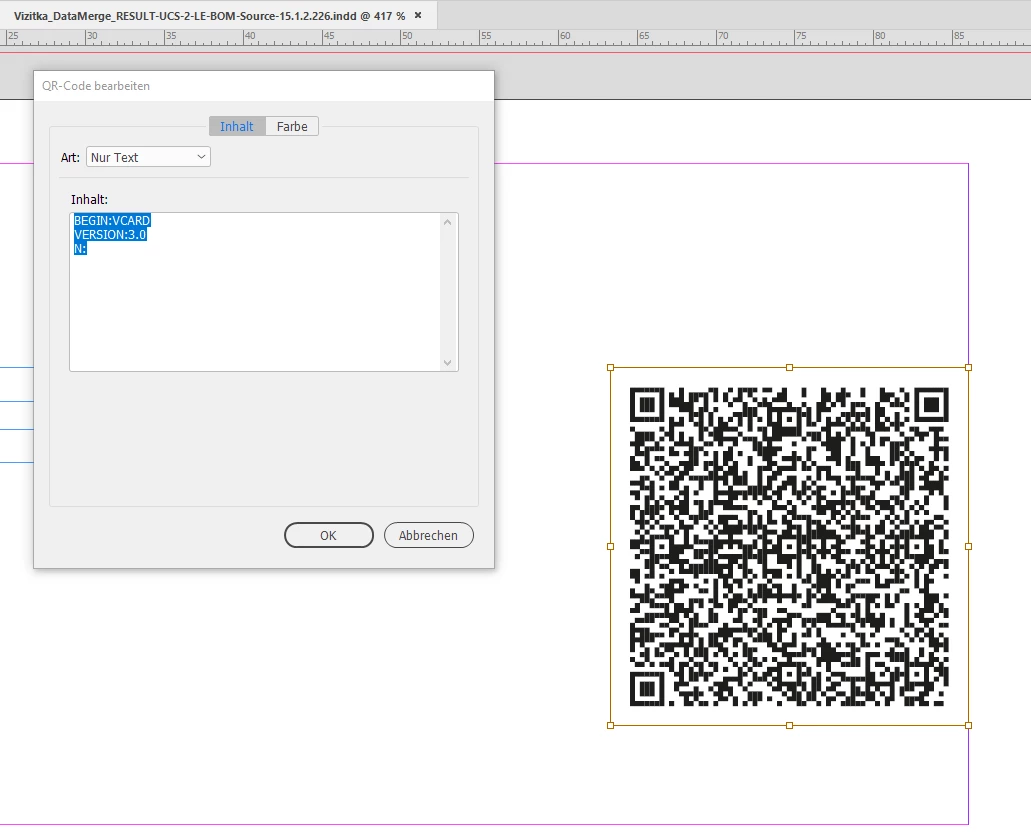The image size is (1031, 838).
Task: Close the Vizitka_DataMerge document tab
Action: pyautogui.click(x=418, y=15)
